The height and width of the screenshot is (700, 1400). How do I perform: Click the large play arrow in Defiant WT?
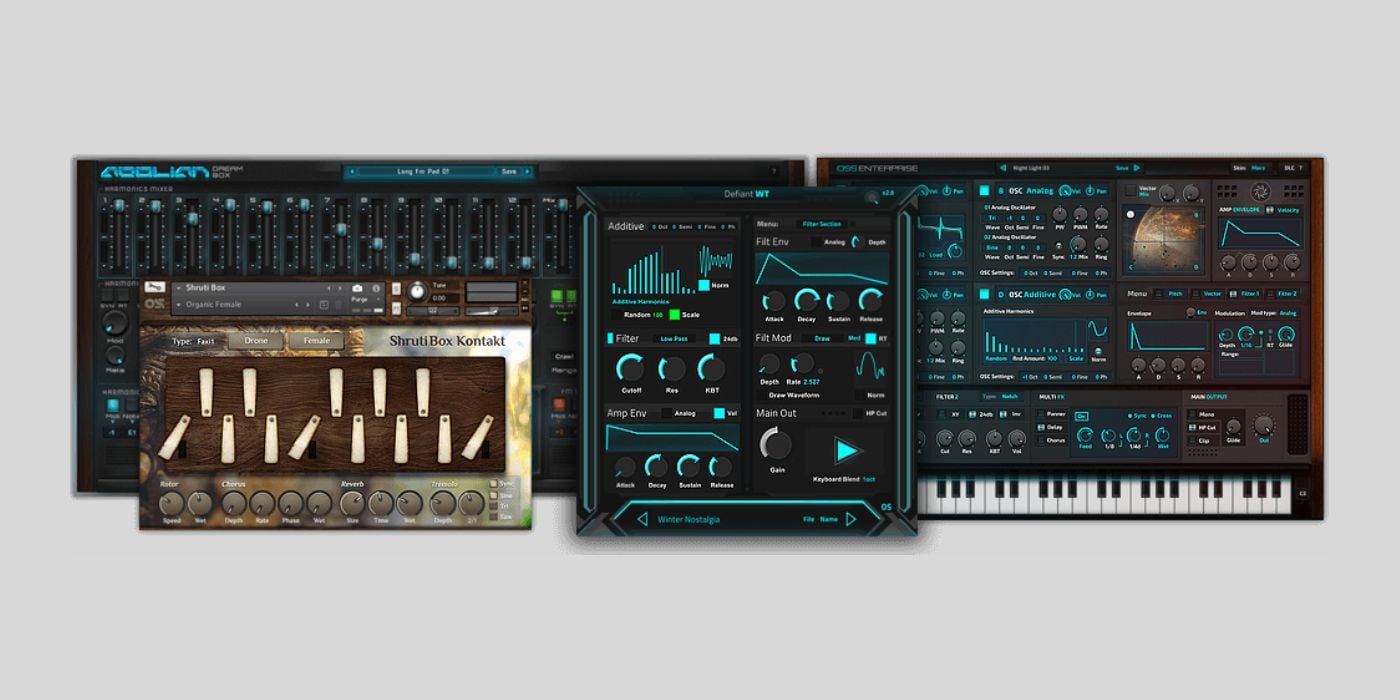click(847, 451)
